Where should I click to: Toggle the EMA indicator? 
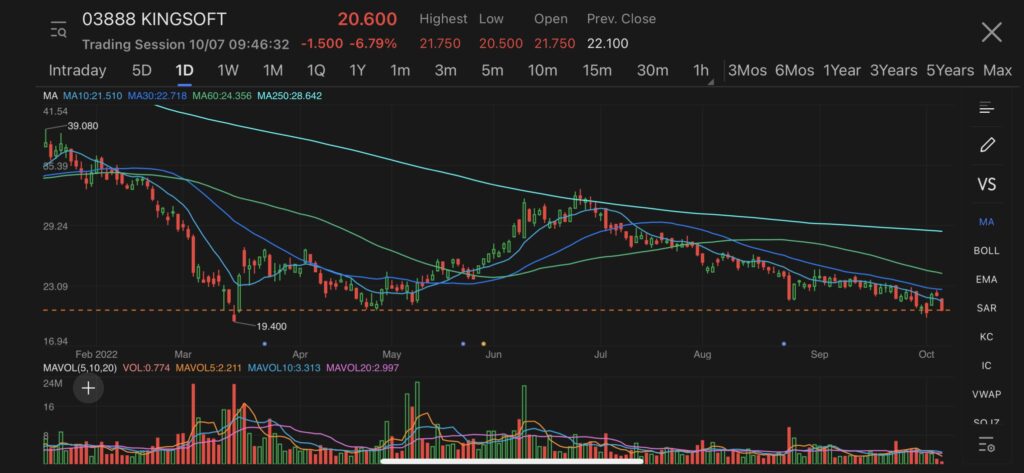click(986, 280)
